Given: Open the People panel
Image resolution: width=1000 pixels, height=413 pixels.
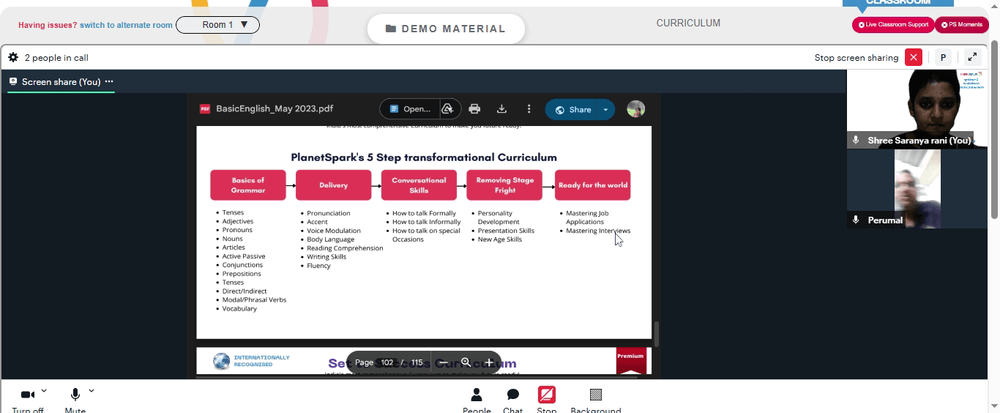Looking at the screenshot, I should pyautogui.click(x=476, y=401).
